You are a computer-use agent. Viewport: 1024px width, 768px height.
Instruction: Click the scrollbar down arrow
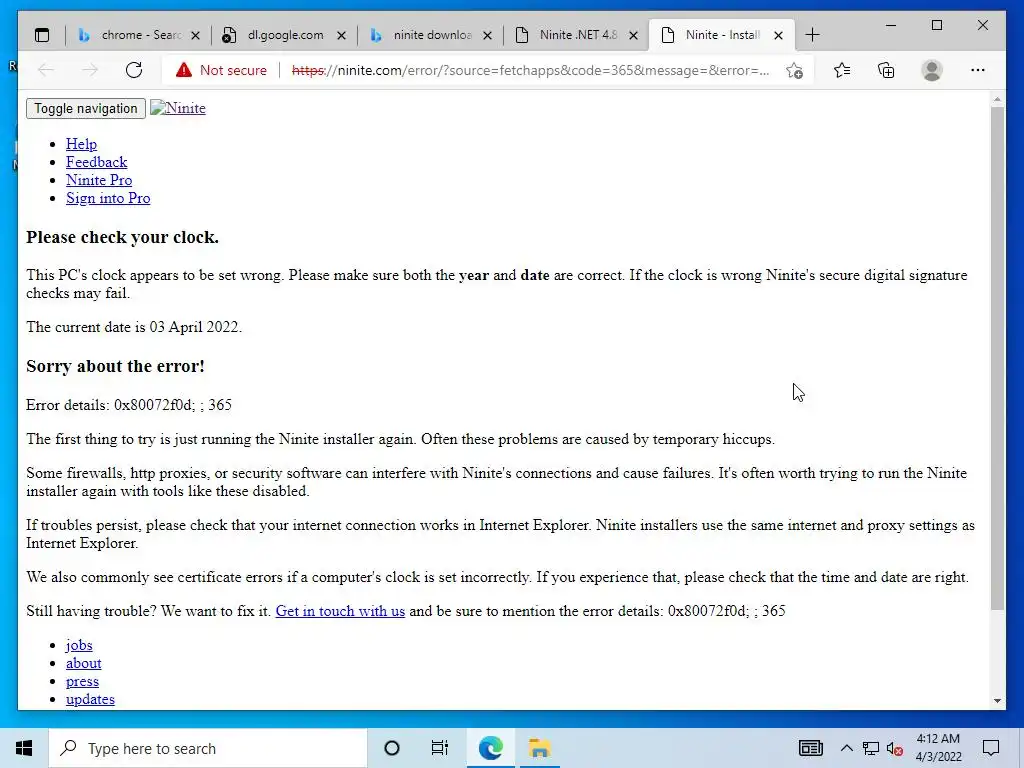pyautogui.click(x=997, y=701)
